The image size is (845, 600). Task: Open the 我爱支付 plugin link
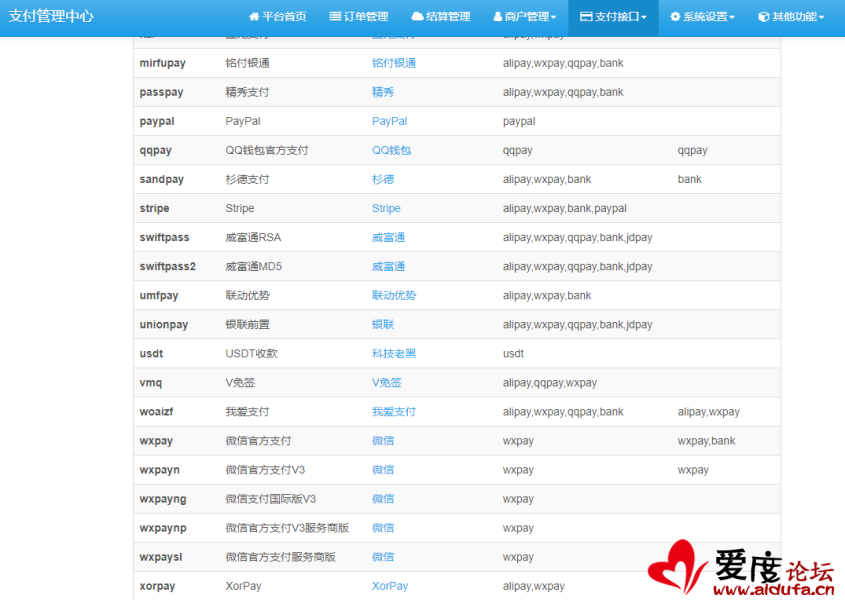(x=394, y=412)
